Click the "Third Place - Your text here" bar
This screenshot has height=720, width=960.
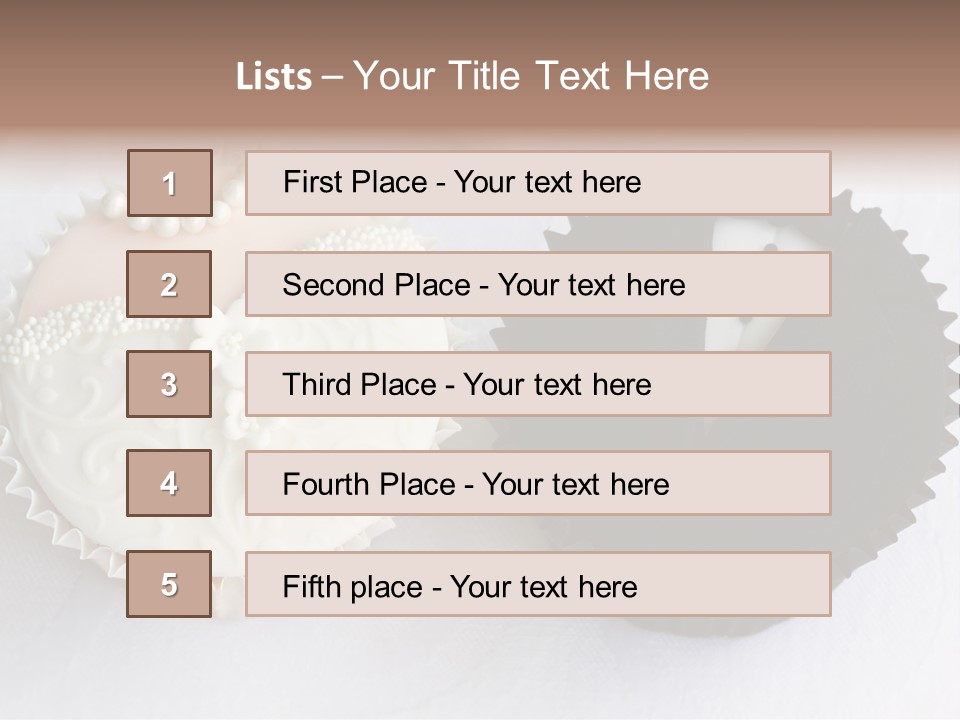[538, 384]
